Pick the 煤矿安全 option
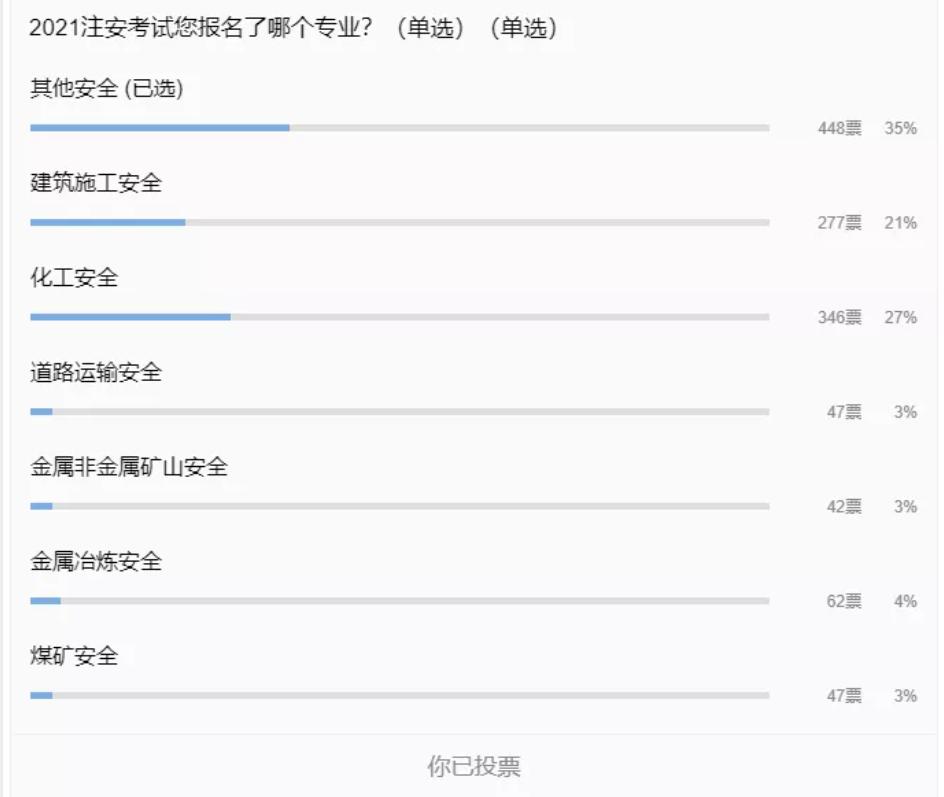Viewport: 944px width, 797px height. (x=74, y=656)
